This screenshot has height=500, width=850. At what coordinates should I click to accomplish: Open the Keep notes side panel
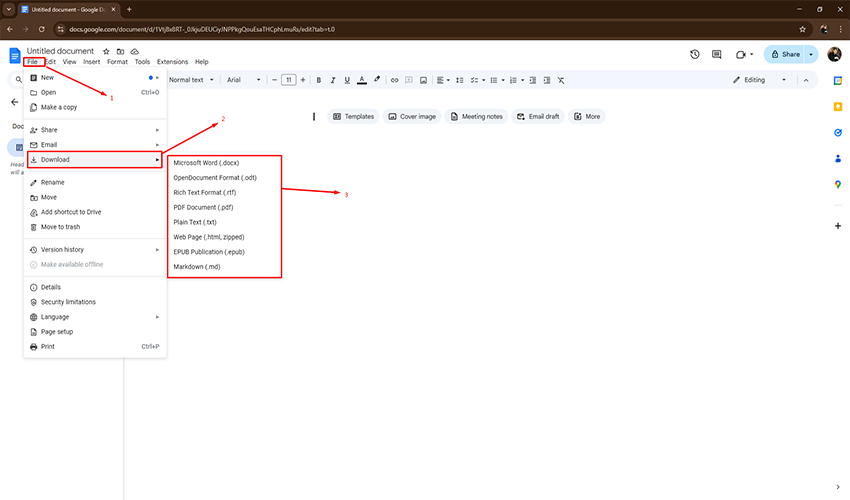[x=838, y=106]
